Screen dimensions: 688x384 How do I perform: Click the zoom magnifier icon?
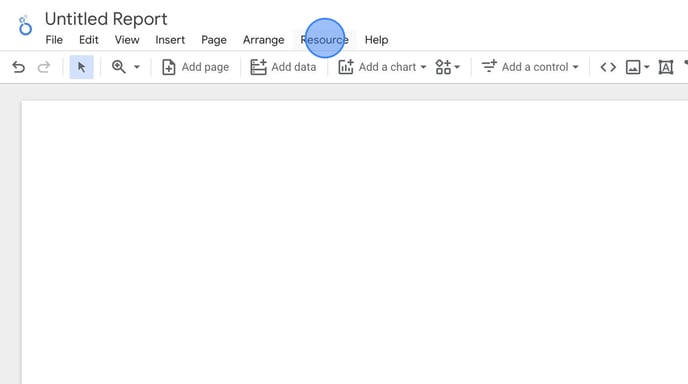(x=118, y=67)
